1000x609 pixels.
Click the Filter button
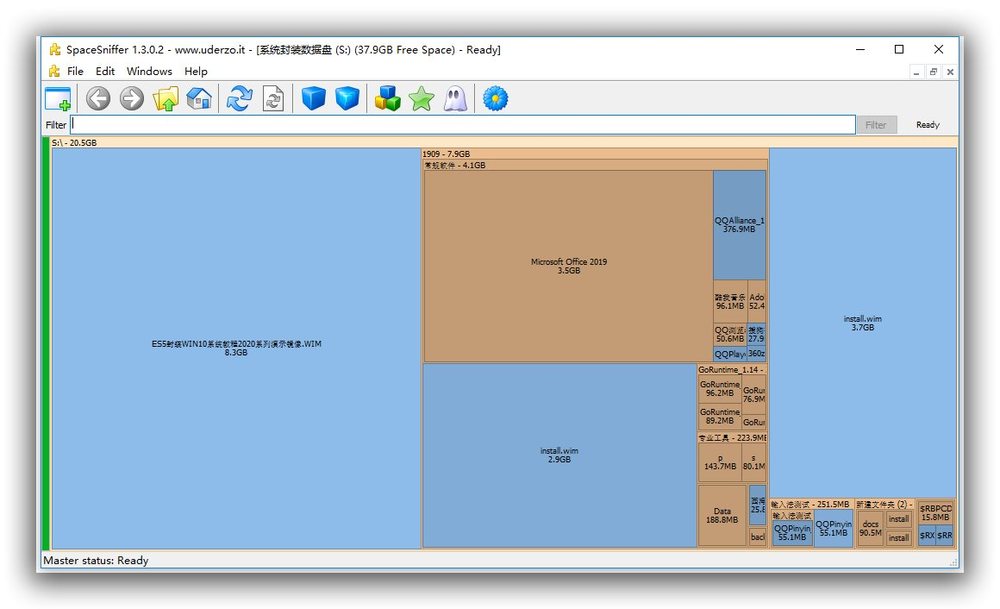[x=876, y=125]
